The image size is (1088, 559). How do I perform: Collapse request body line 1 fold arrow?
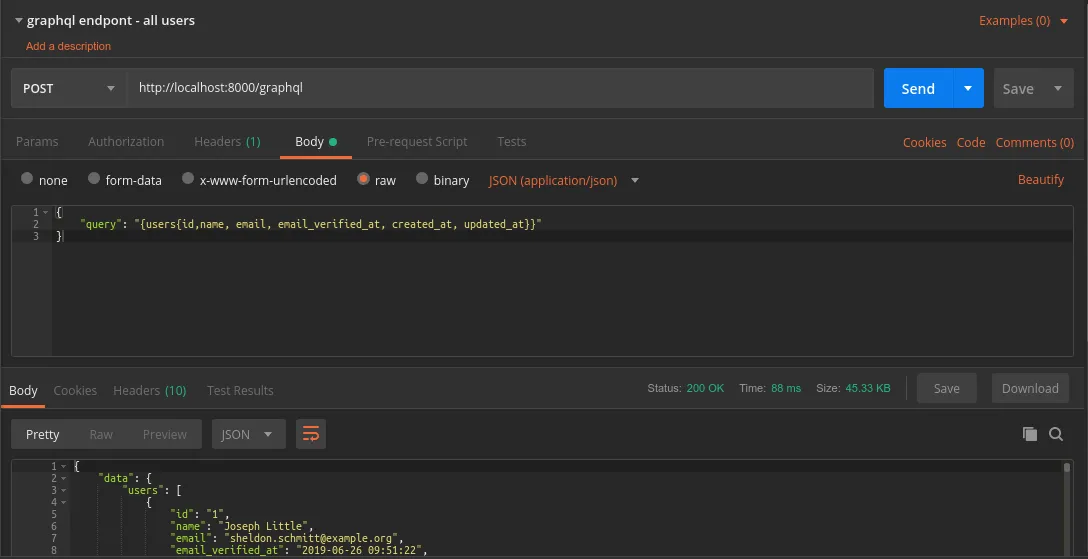point(46,212)
